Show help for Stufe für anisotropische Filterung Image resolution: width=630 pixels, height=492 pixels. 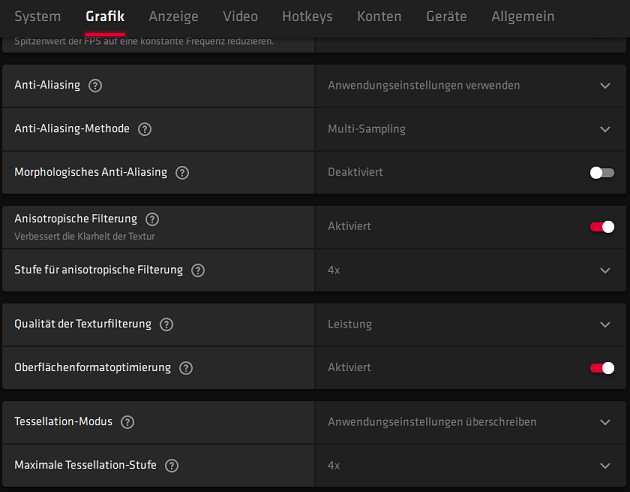(x=198, y=270)
